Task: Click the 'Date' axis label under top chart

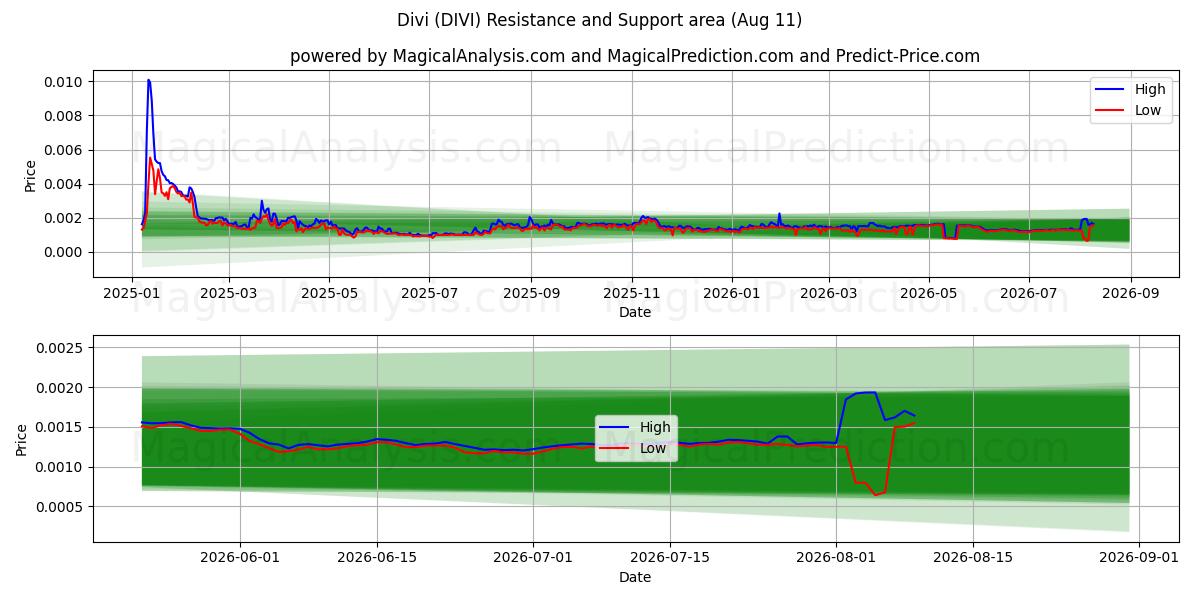Action: click(635, 312)
